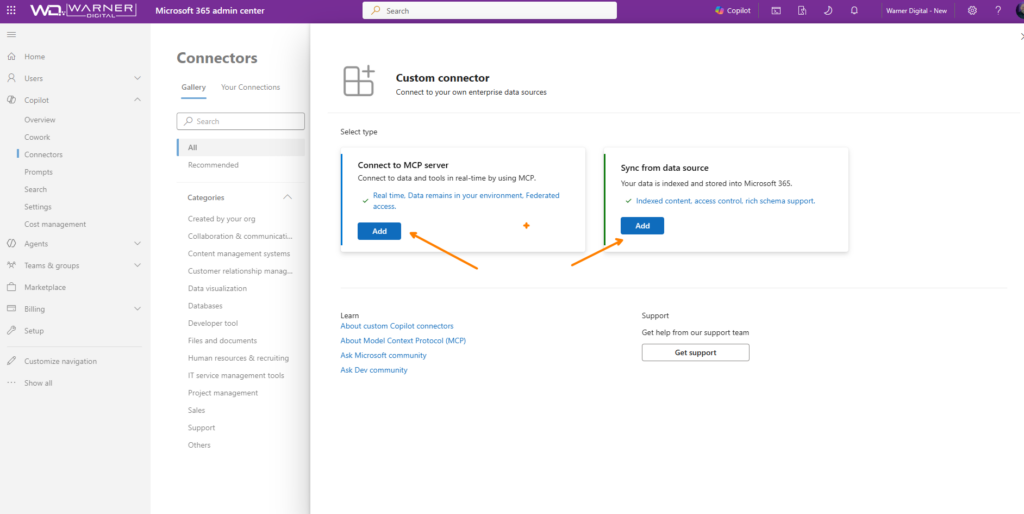Screen dimensions: 1024x514
Task: Select the Recommended filter
Action: (x=214, y=165)
